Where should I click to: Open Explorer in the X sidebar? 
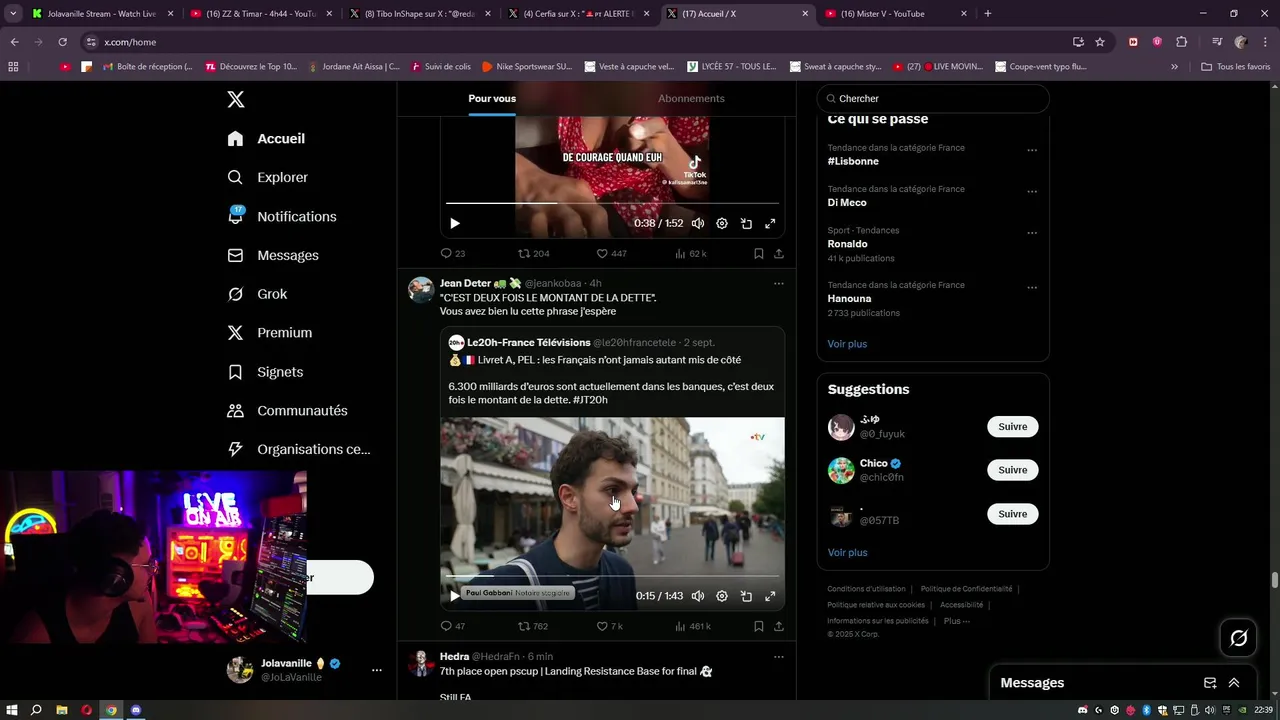point(267,178)
